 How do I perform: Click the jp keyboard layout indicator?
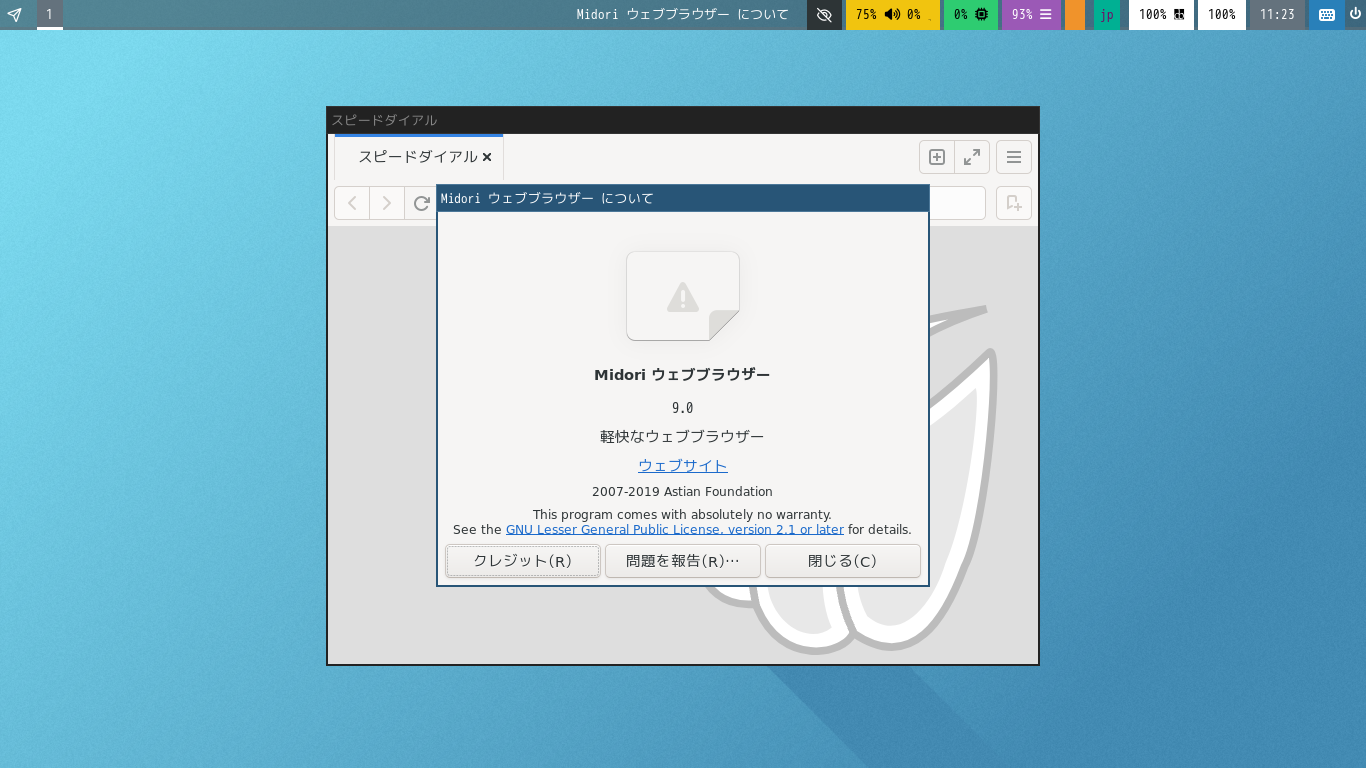pos(1107,15)
